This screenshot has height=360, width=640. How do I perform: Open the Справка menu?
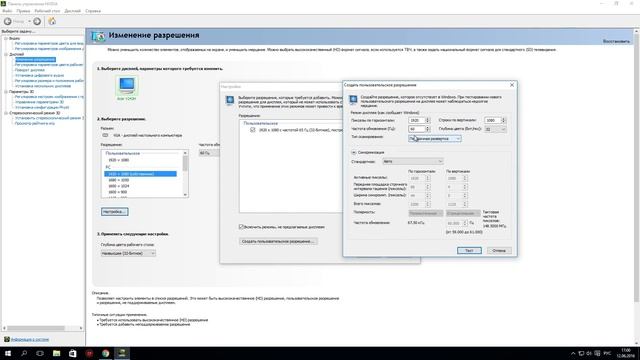pos(93,11)
